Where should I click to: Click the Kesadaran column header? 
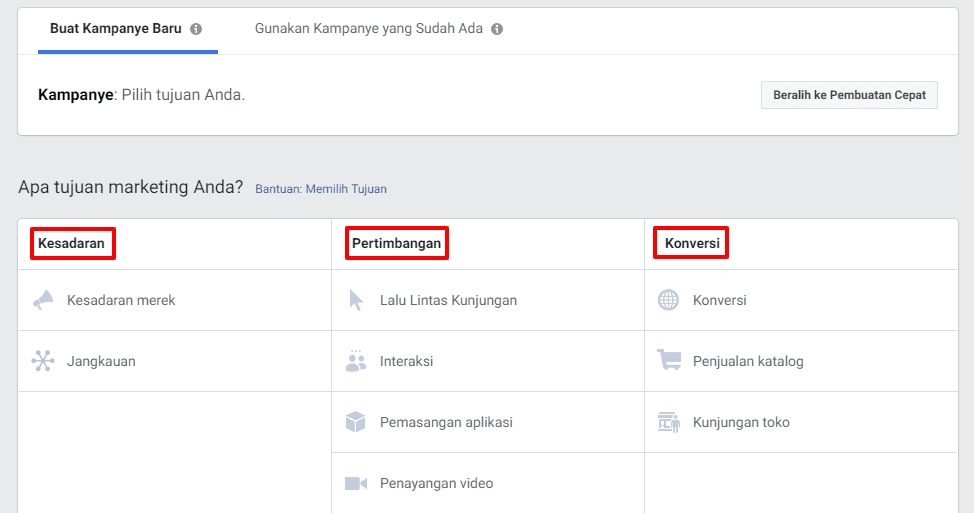click(71, 243)
